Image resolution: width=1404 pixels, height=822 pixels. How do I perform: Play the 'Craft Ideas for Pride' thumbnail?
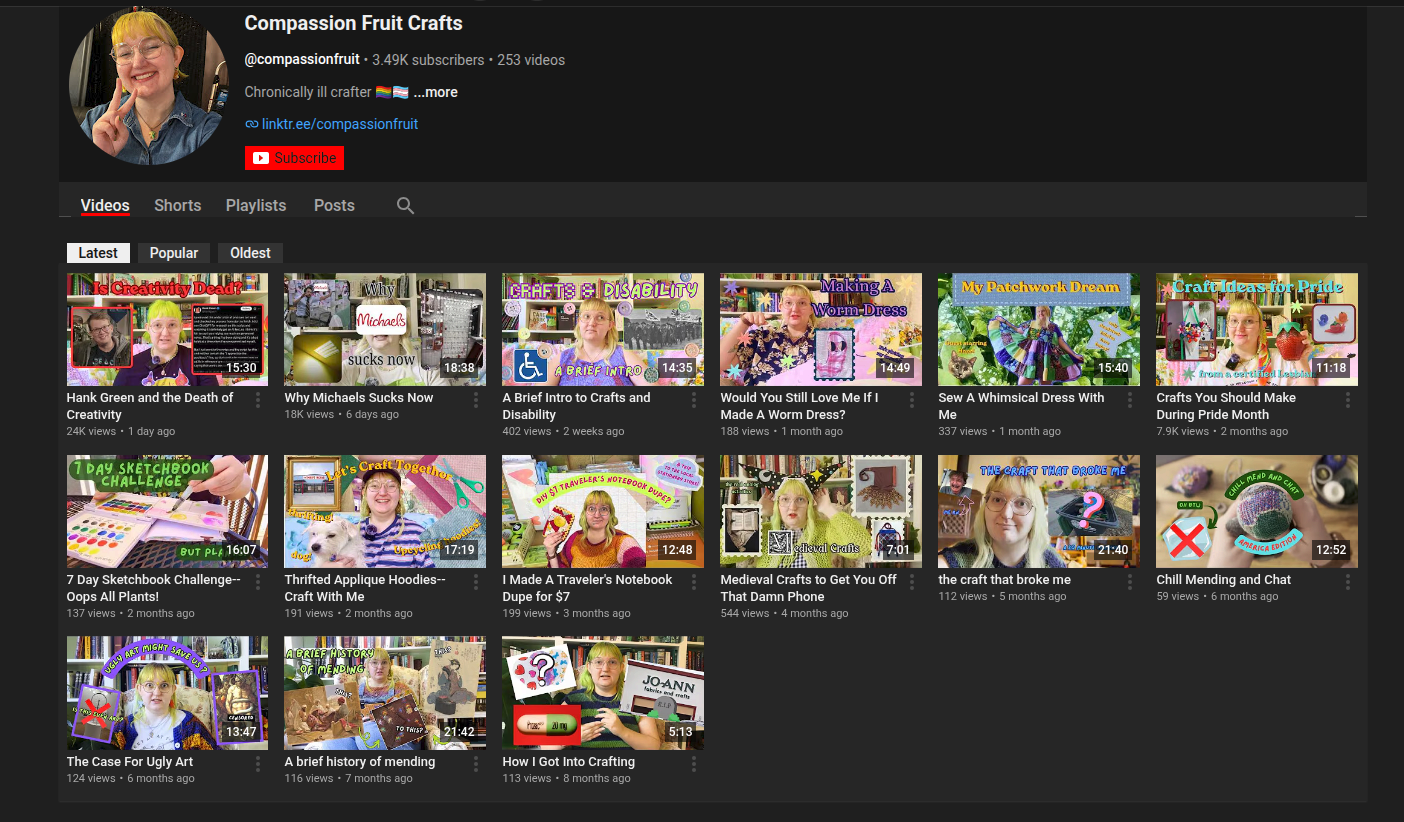(1257, 330)
